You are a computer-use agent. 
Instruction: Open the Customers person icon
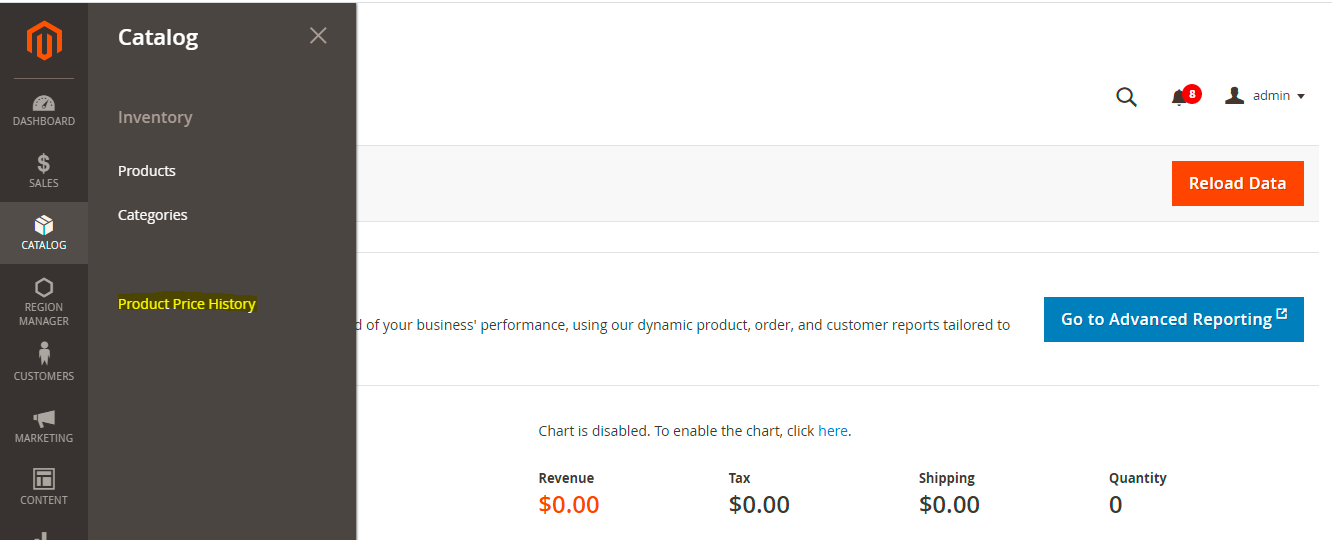click(x=44, y=353)
